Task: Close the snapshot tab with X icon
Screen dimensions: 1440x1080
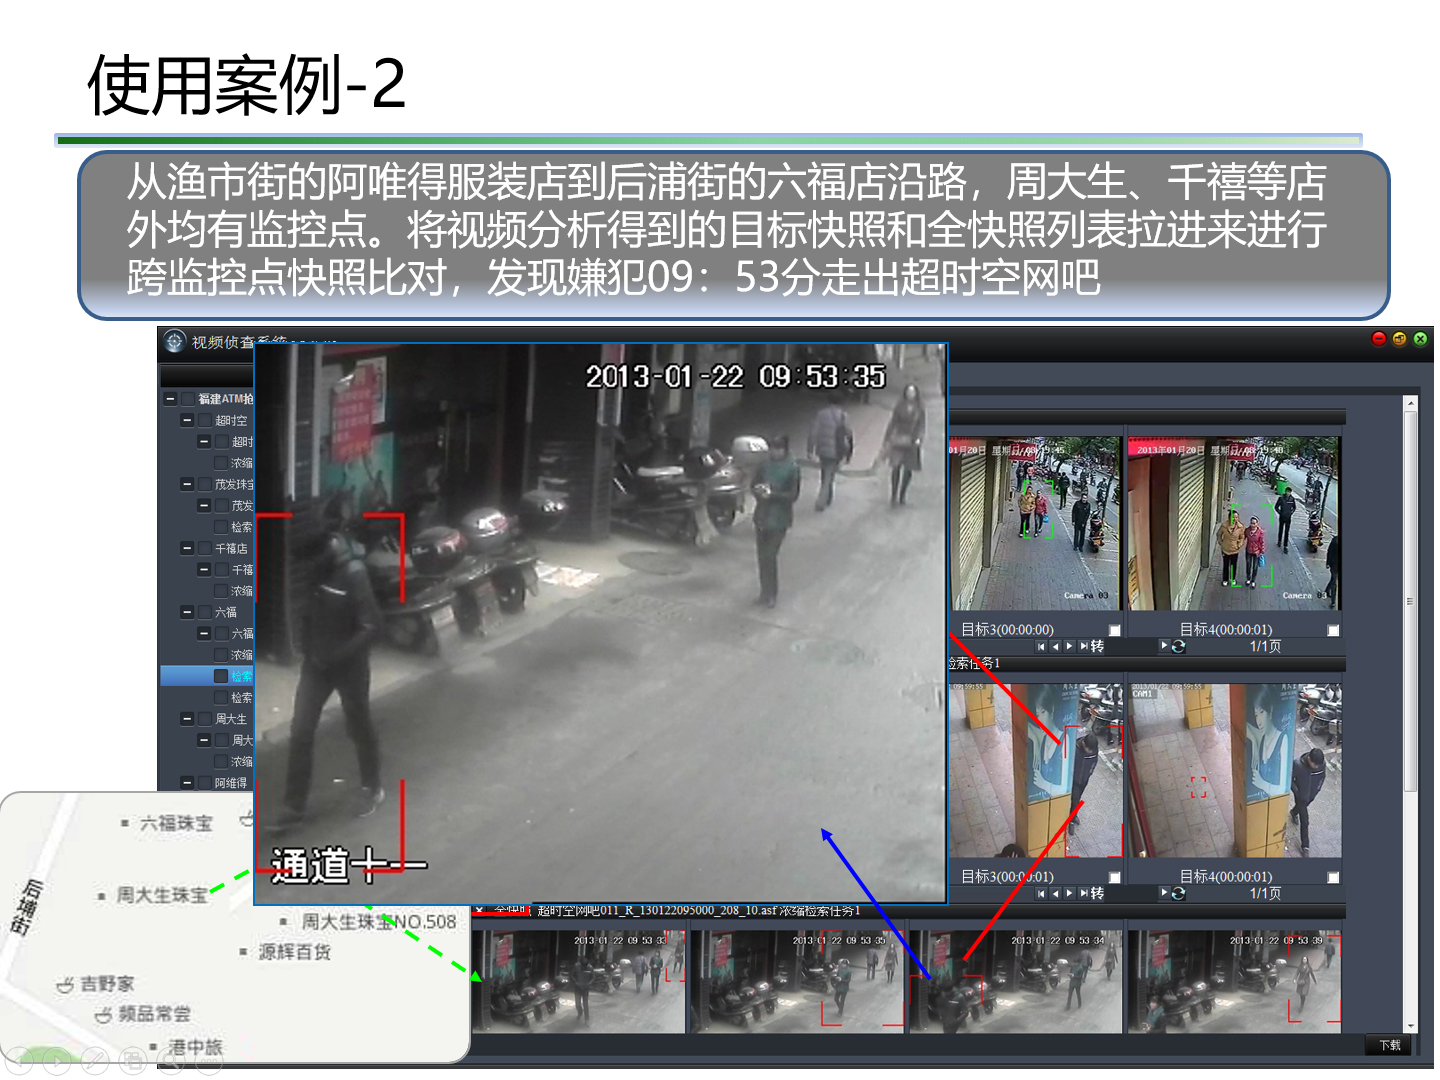Action: [479, 910]
